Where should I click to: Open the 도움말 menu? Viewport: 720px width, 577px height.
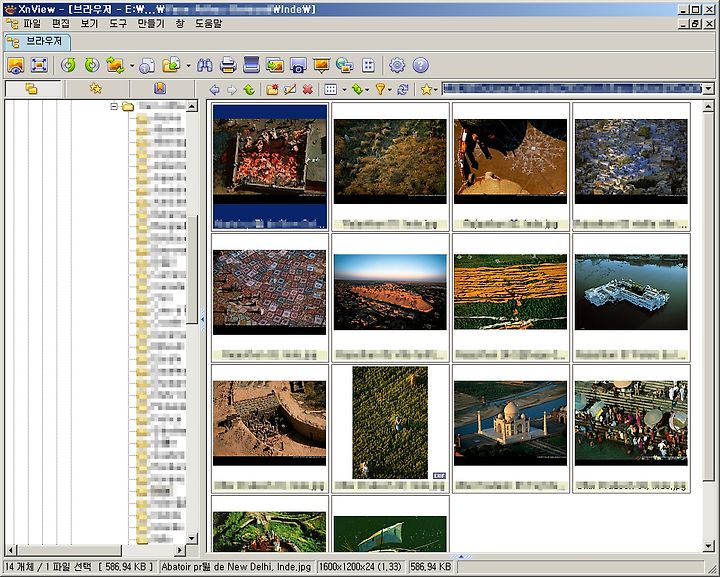click(x=208, y=23)
